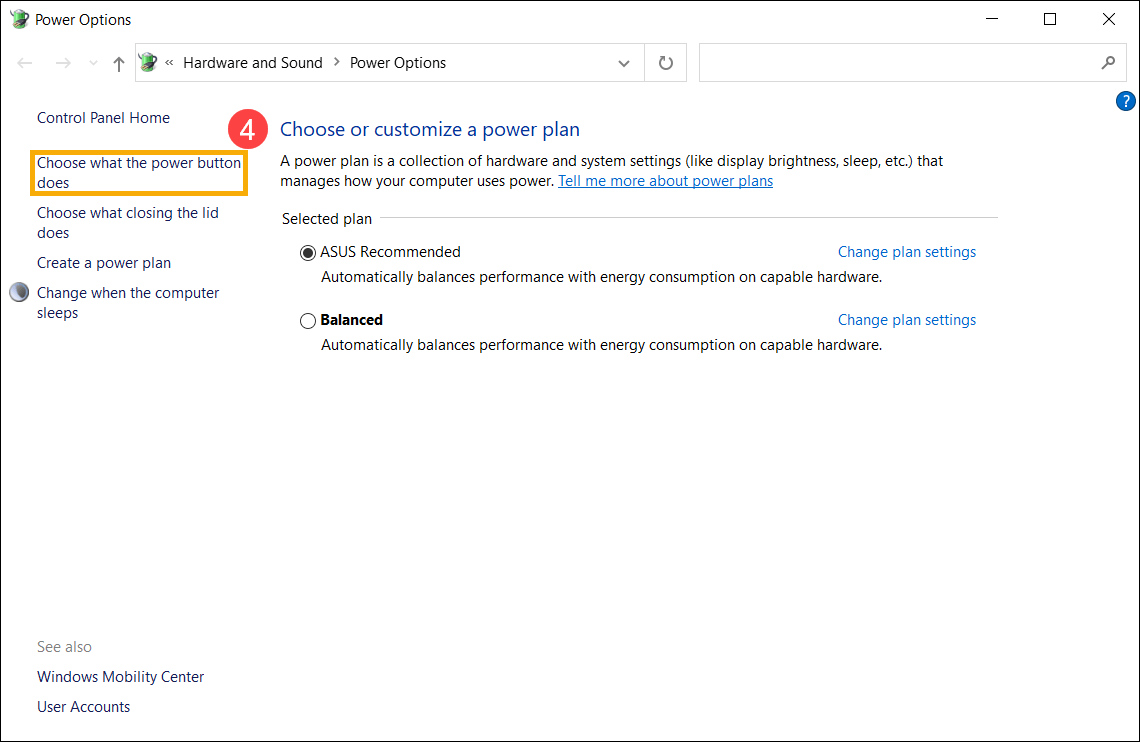
Task: Change plan settings for ASUS Recommended
Action: 906,252
